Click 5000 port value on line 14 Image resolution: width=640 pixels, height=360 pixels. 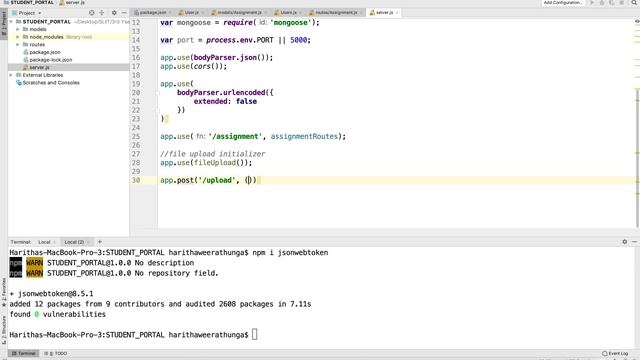click(298, 40)
